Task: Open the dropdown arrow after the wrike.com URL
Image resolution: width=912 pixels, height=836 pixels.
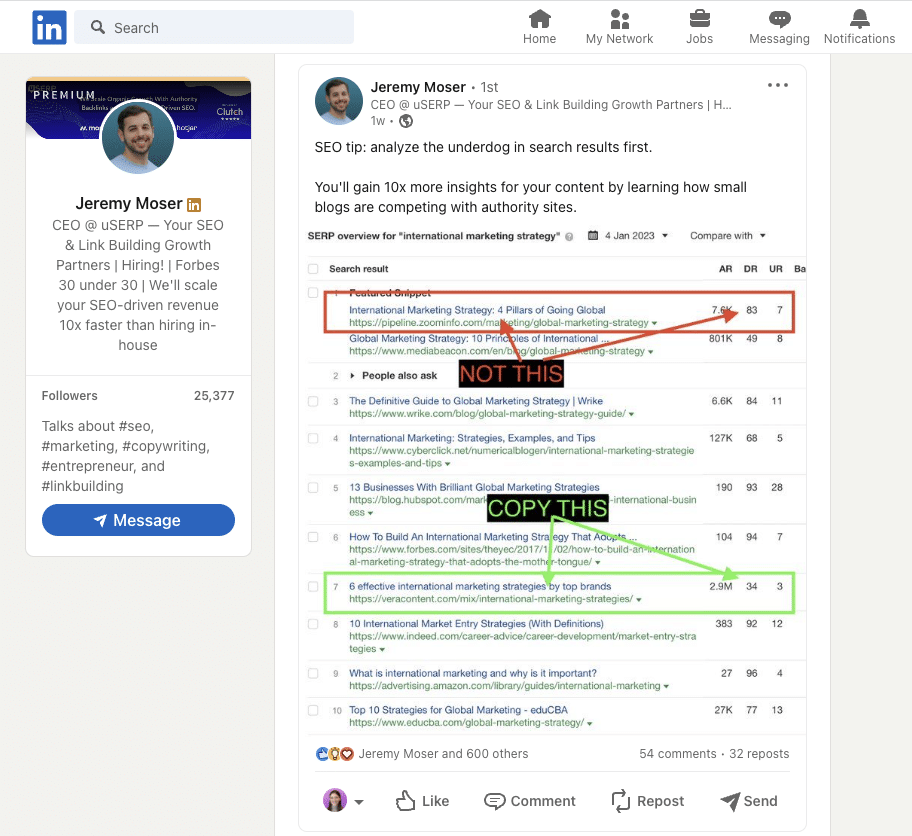Action: [632, 414]
